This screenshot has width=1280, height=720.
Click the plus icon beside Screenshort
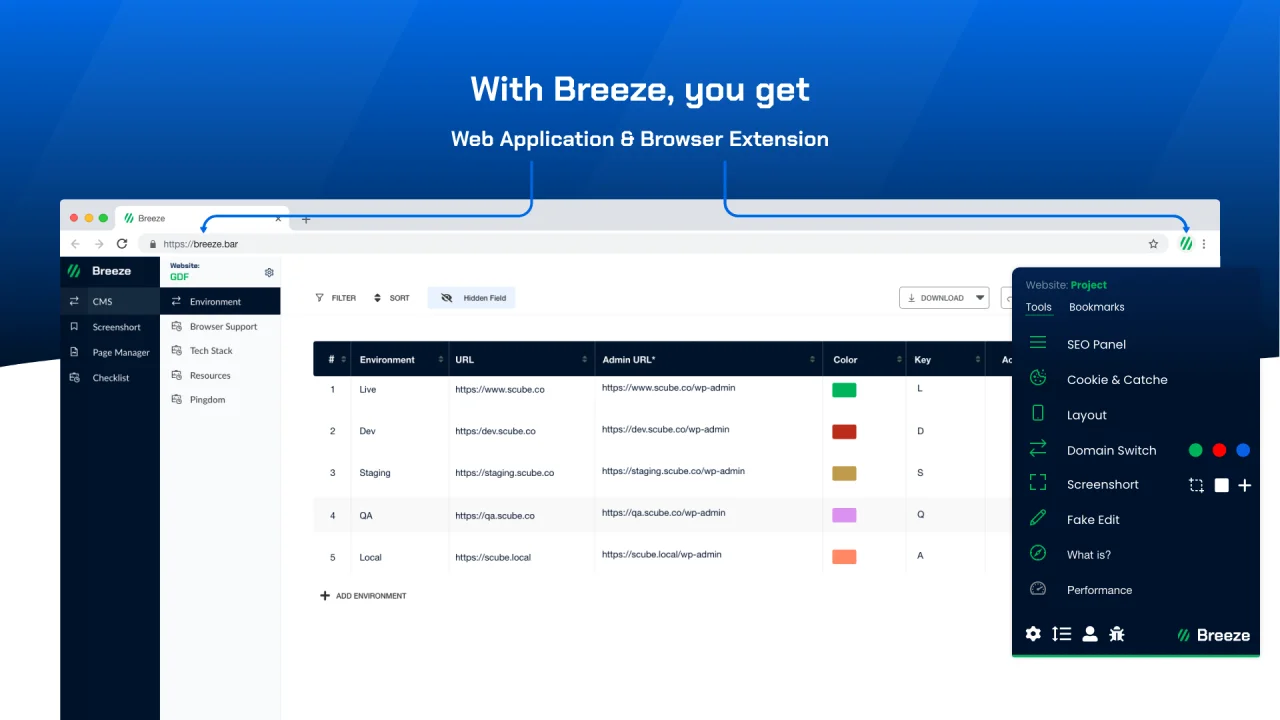click(1244, 485)
